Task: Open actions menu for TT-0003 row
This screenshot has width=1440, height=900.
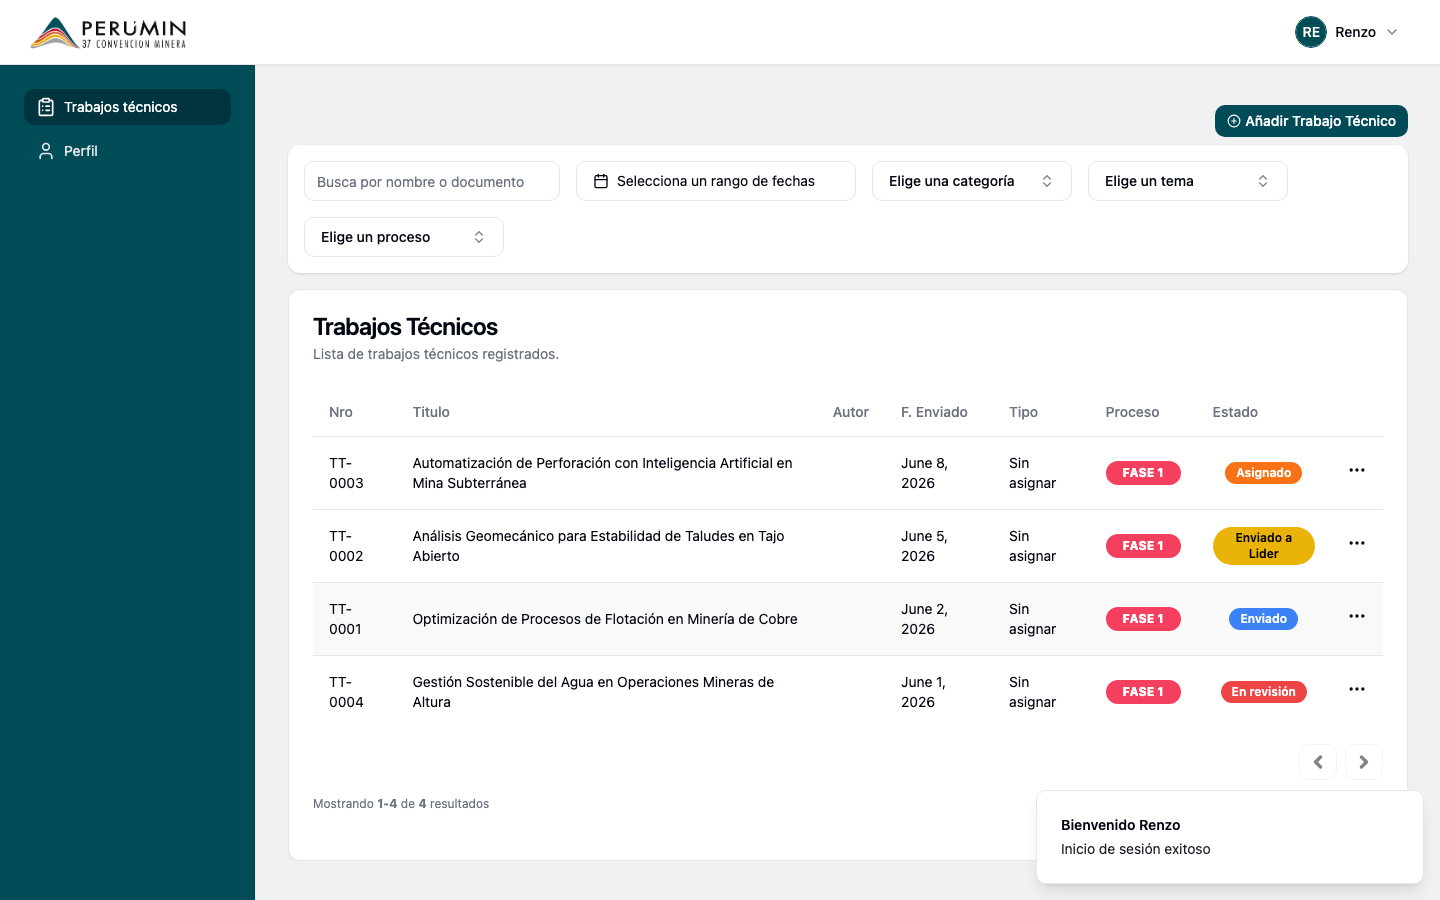Action: (x=1356, y=470)
